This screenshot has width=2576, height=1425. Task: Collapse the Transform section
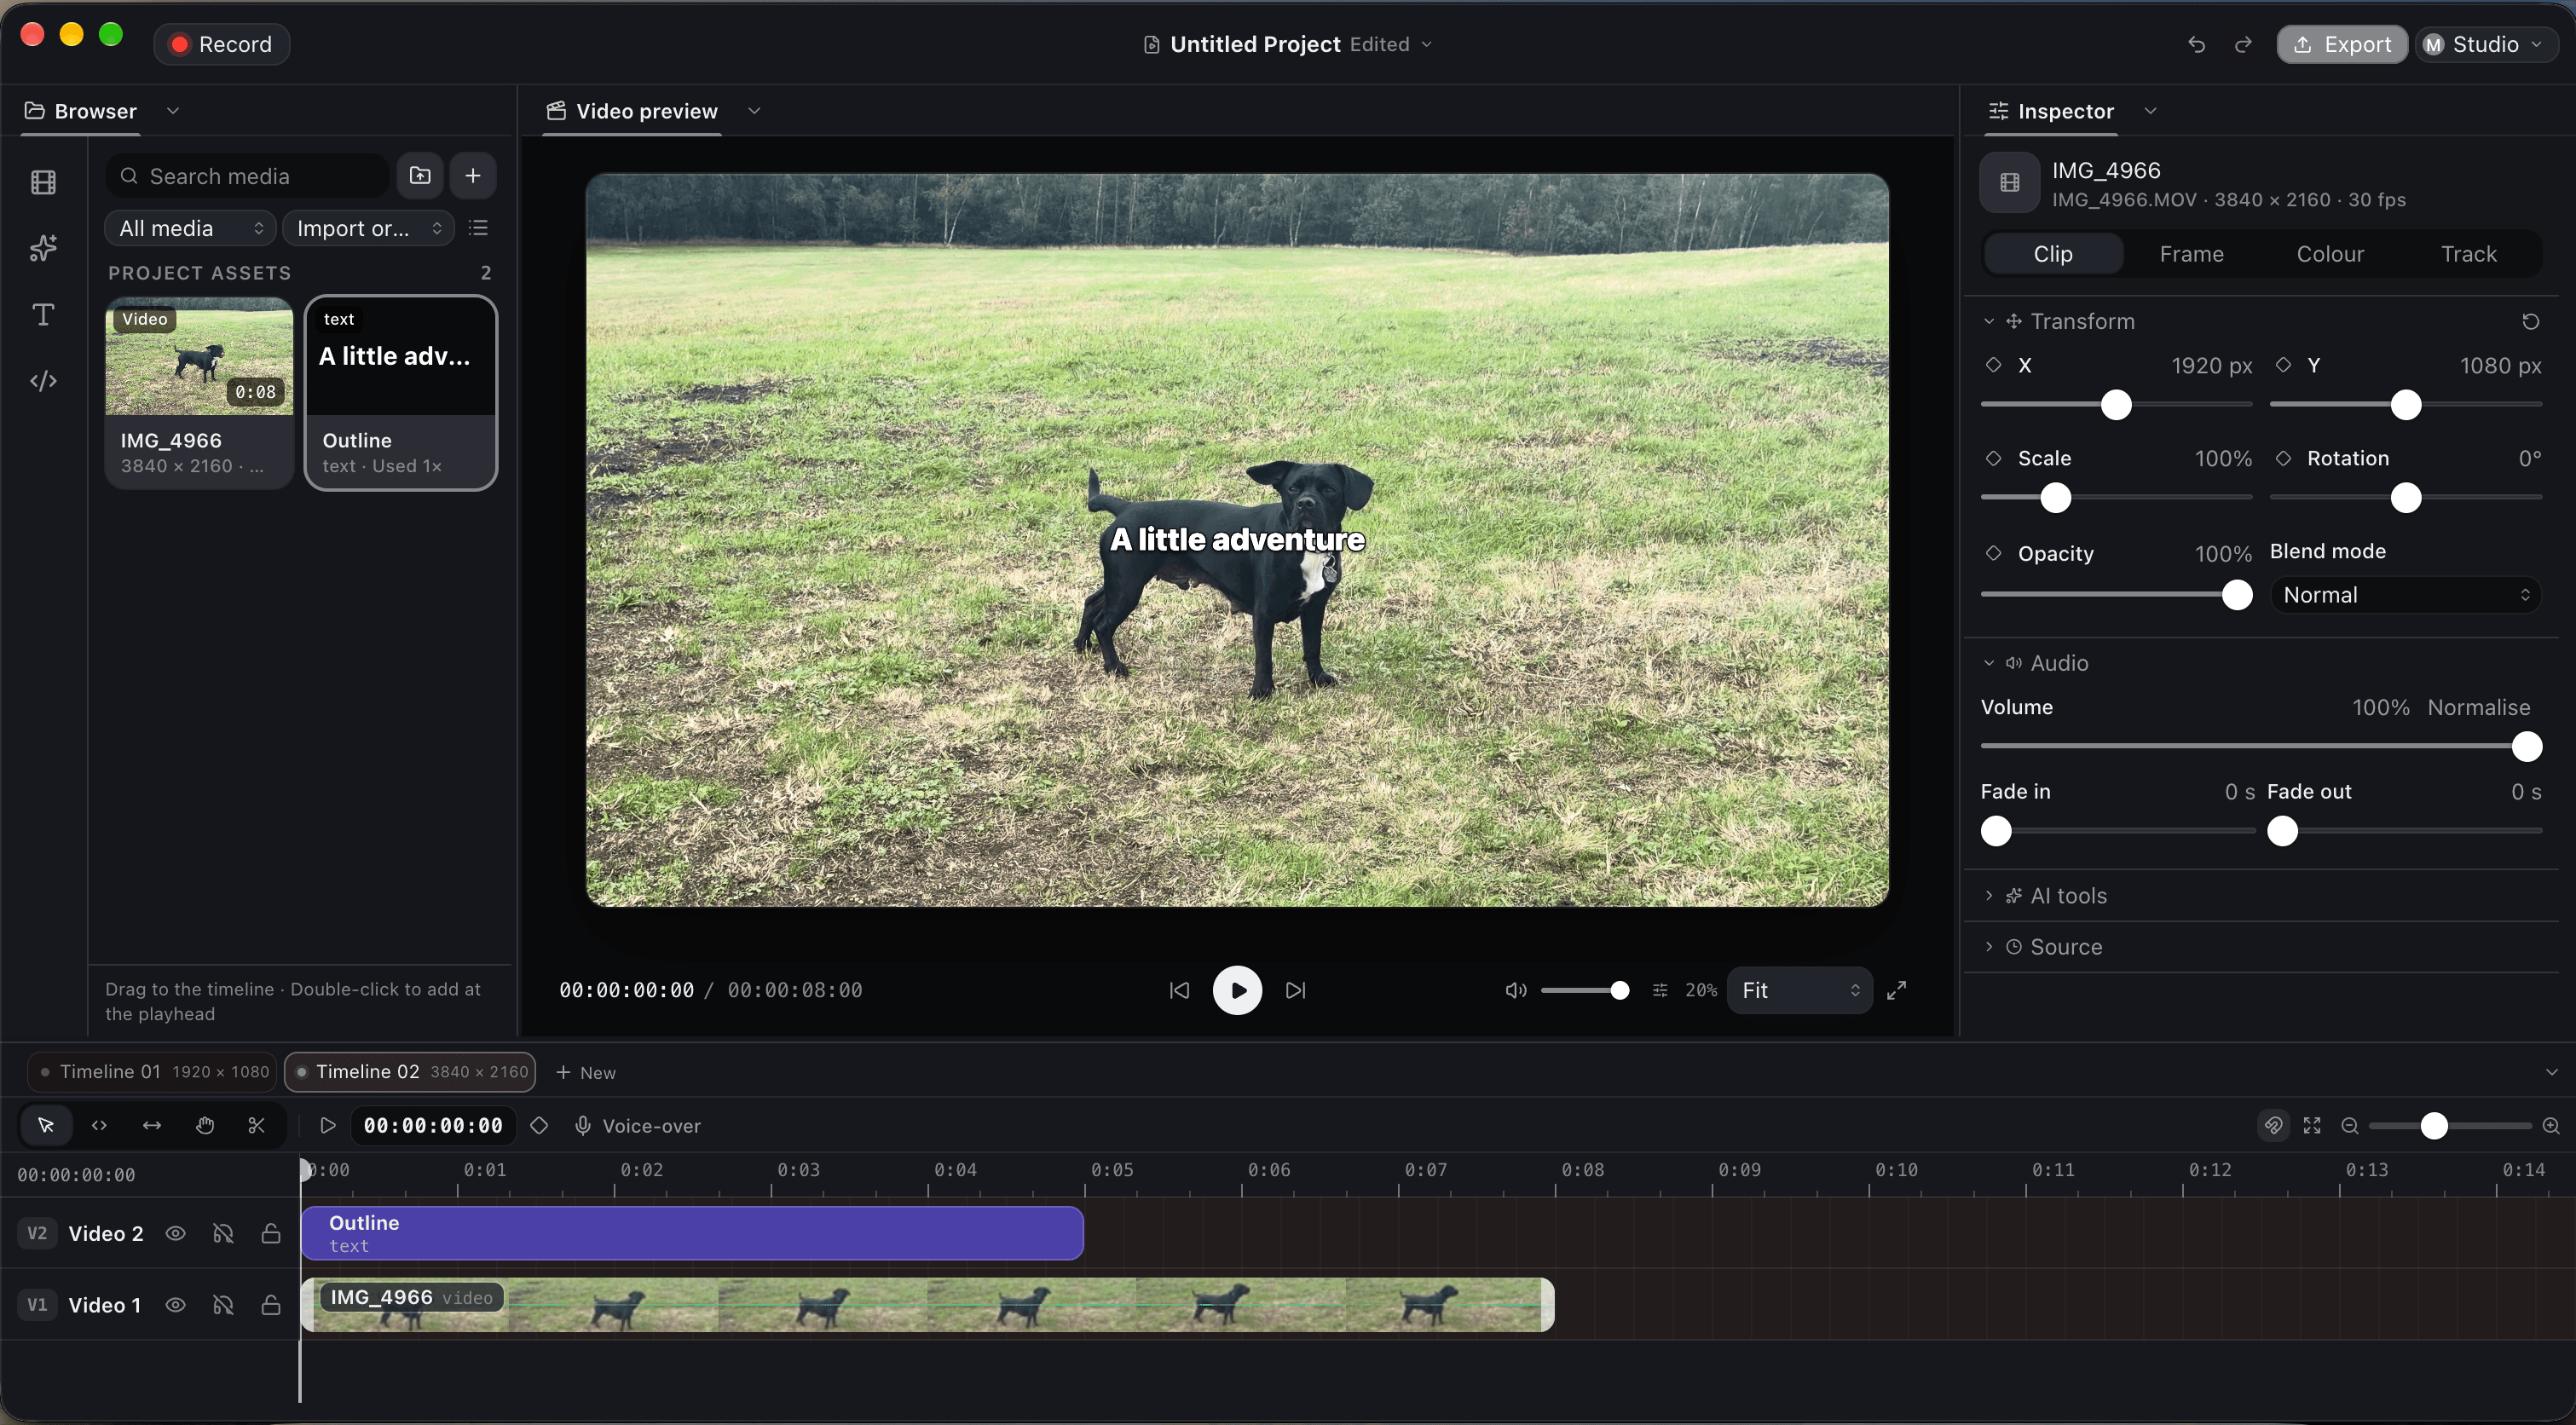click(x=2059, y=322)
